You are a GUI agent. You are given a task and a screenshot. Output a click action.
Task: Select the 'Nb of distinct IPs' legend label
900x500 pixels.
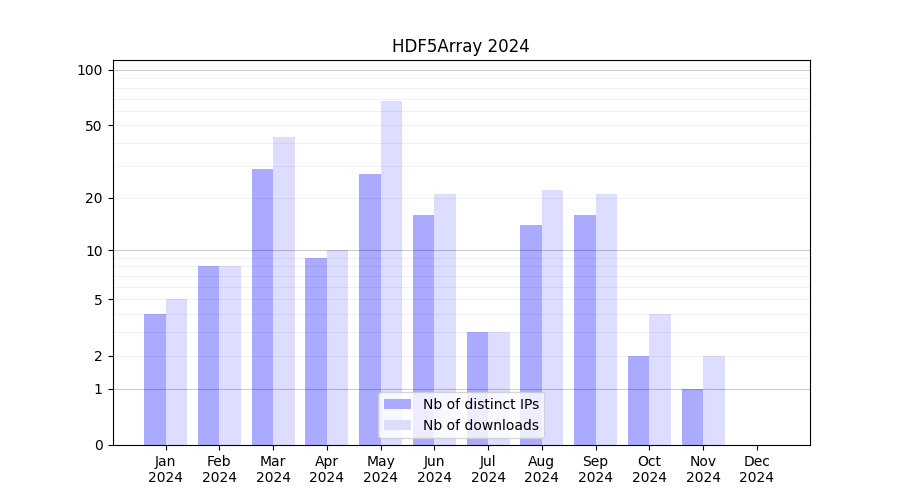480,404
